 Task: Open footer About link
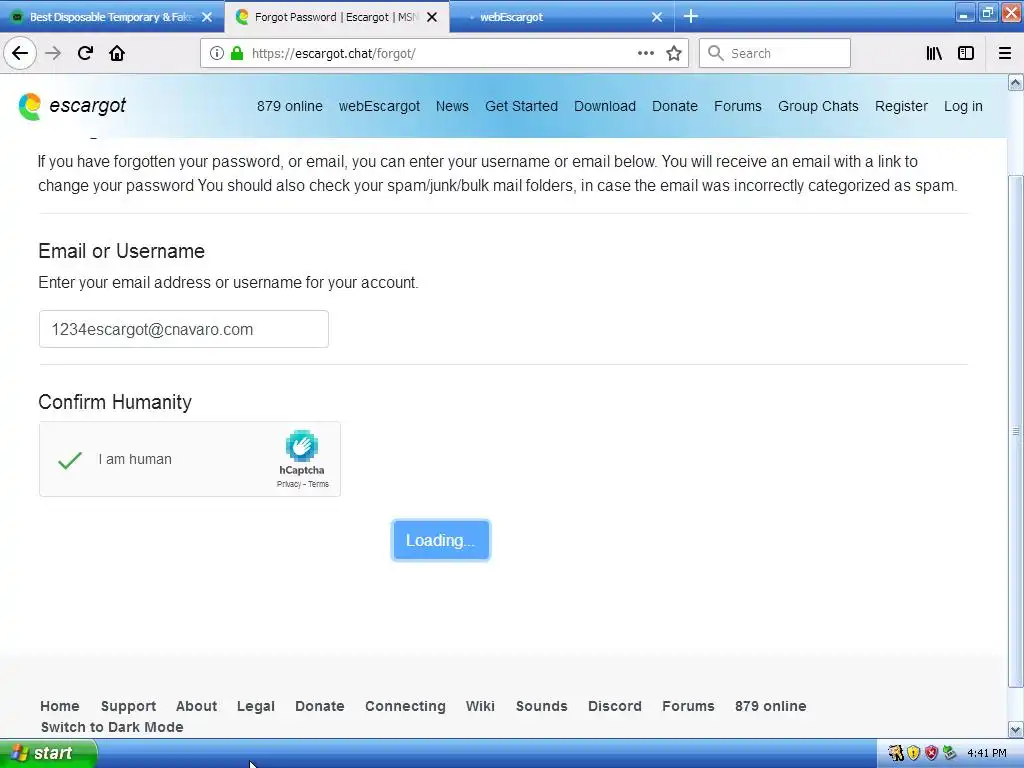196,706
